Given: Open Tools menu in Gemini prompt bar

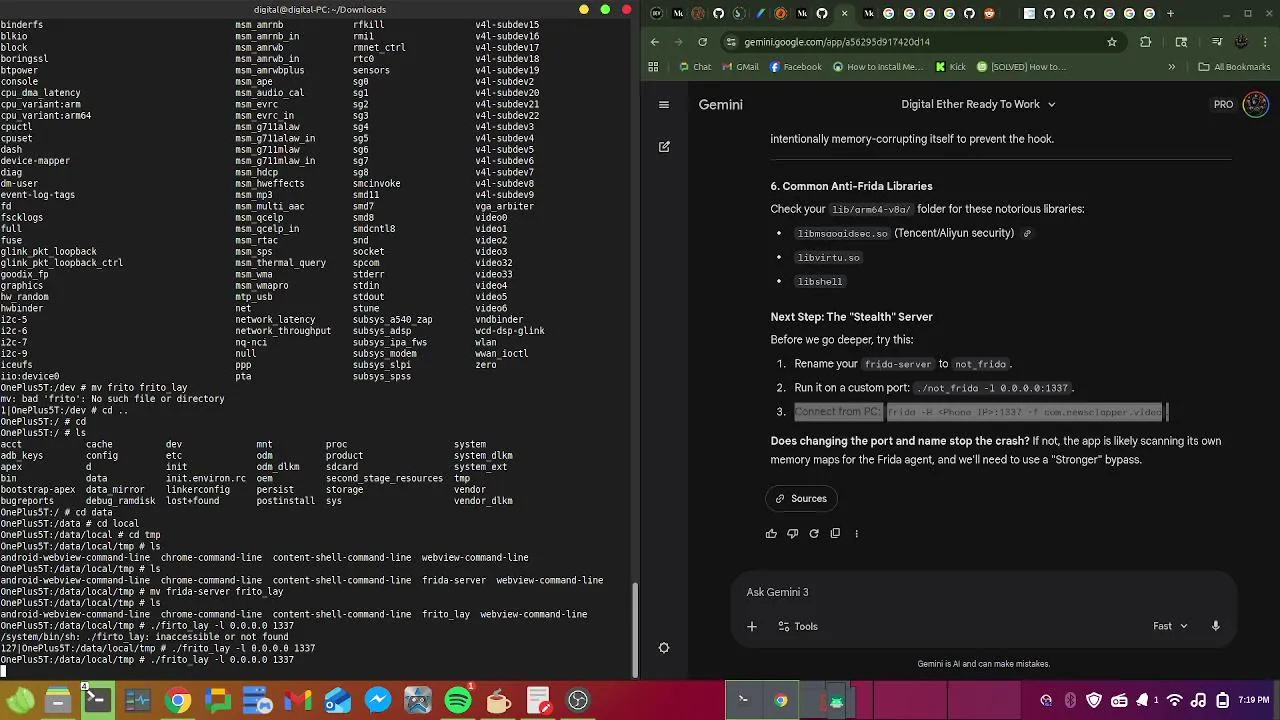Looking at the screenshot, I should [798, 626].
